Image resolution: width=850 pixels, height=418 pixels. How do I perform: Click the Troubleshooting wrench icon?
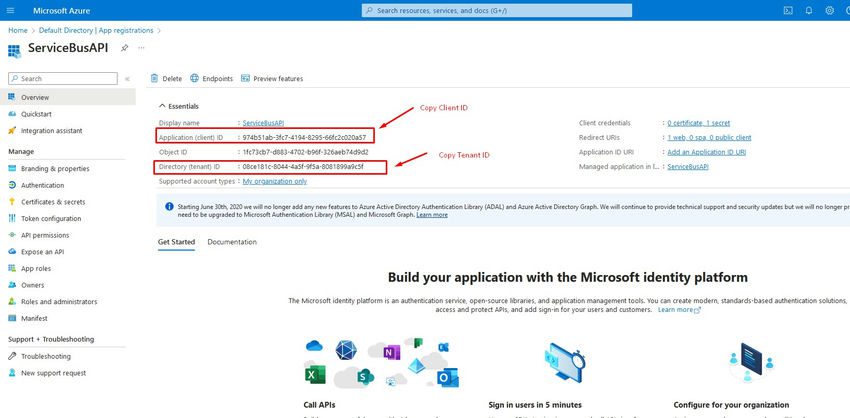pyautogui.click(x=12, y=356)
